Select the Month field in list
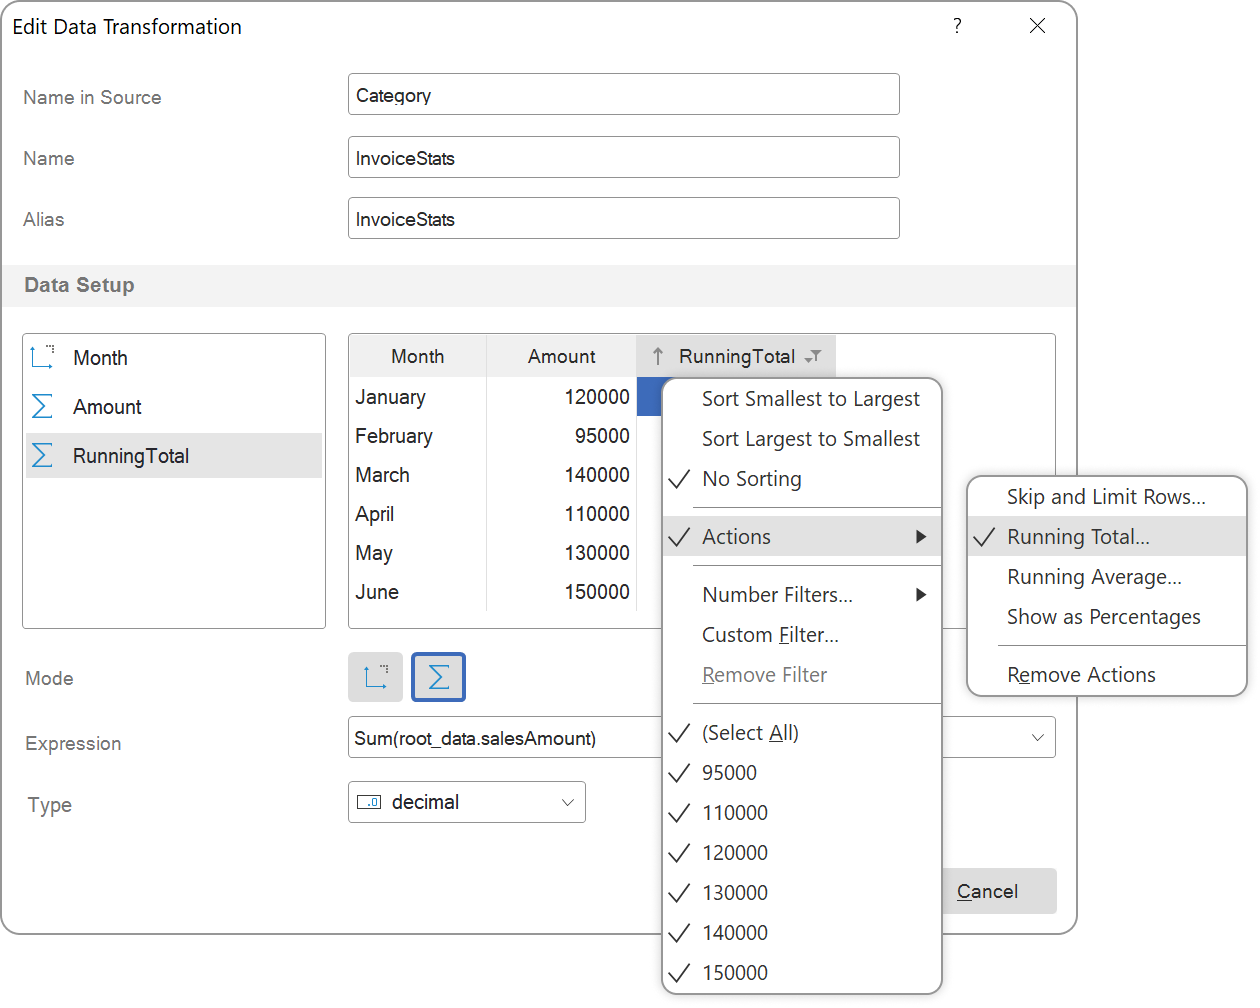 tap(174, 357)
